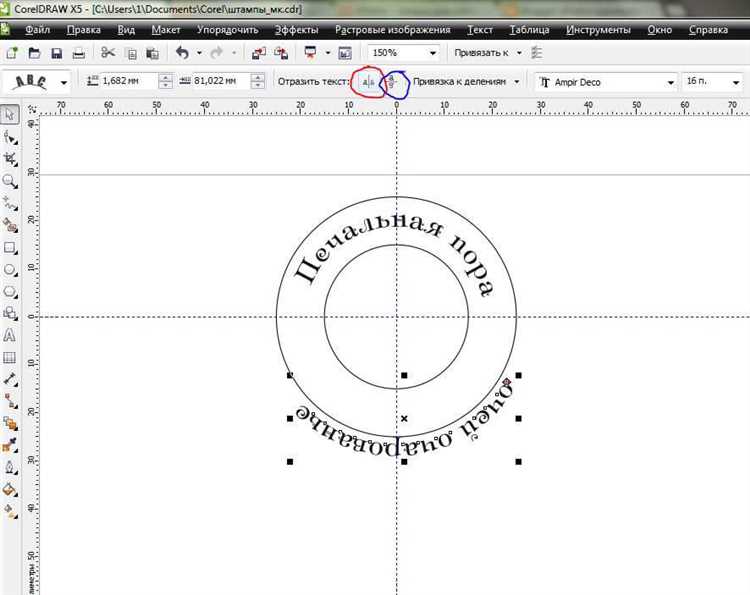Pick the Ellipse tool
Viewport: 750px width, 595px height.
coord(10,269)
